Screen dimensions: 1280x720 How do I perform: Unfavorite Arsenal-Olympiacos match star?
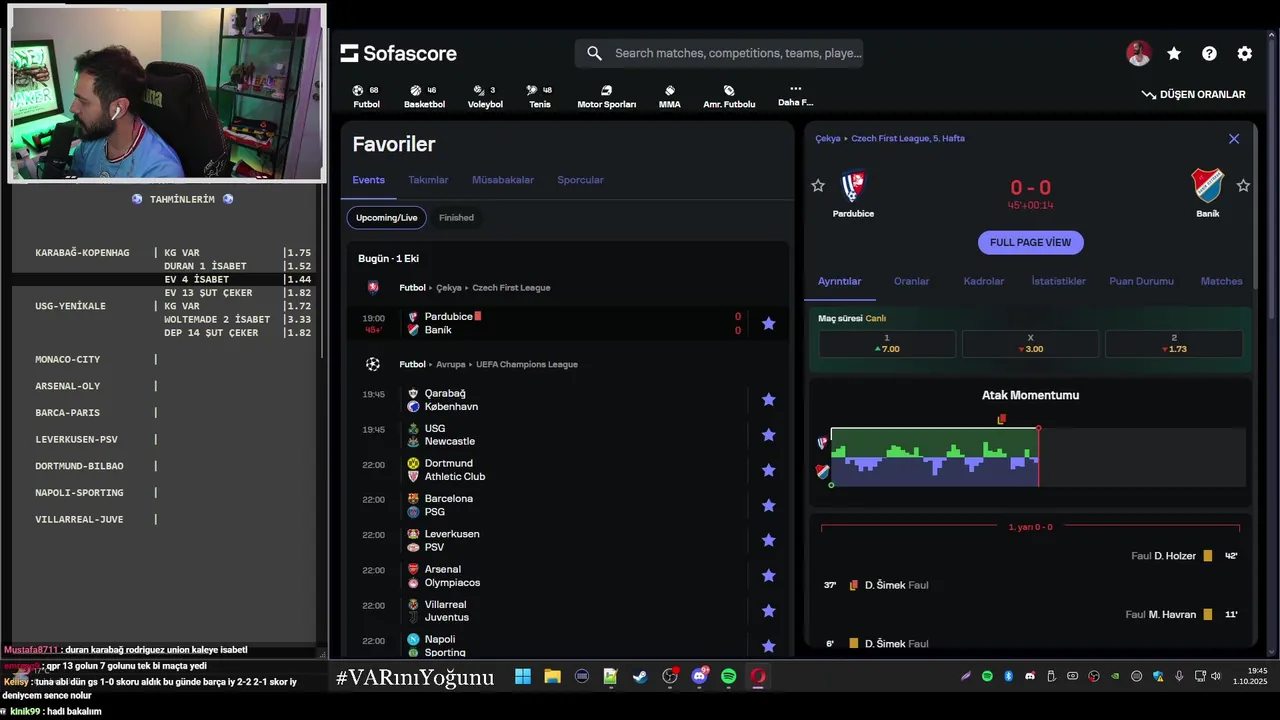coord(769,575)
